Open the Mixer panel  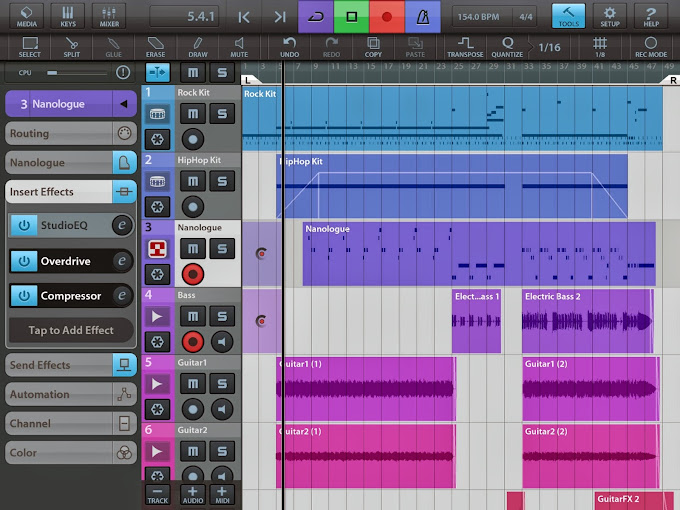(108, 16)
